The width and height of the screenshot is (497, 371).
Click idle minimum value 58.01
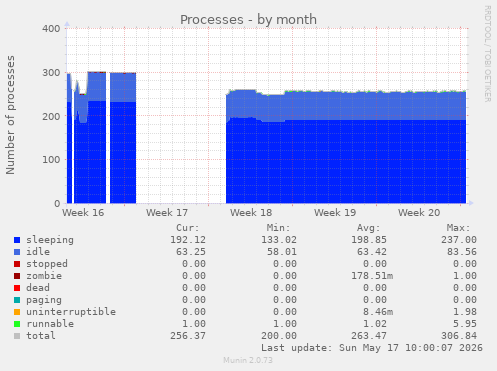[x=282, y=252]
